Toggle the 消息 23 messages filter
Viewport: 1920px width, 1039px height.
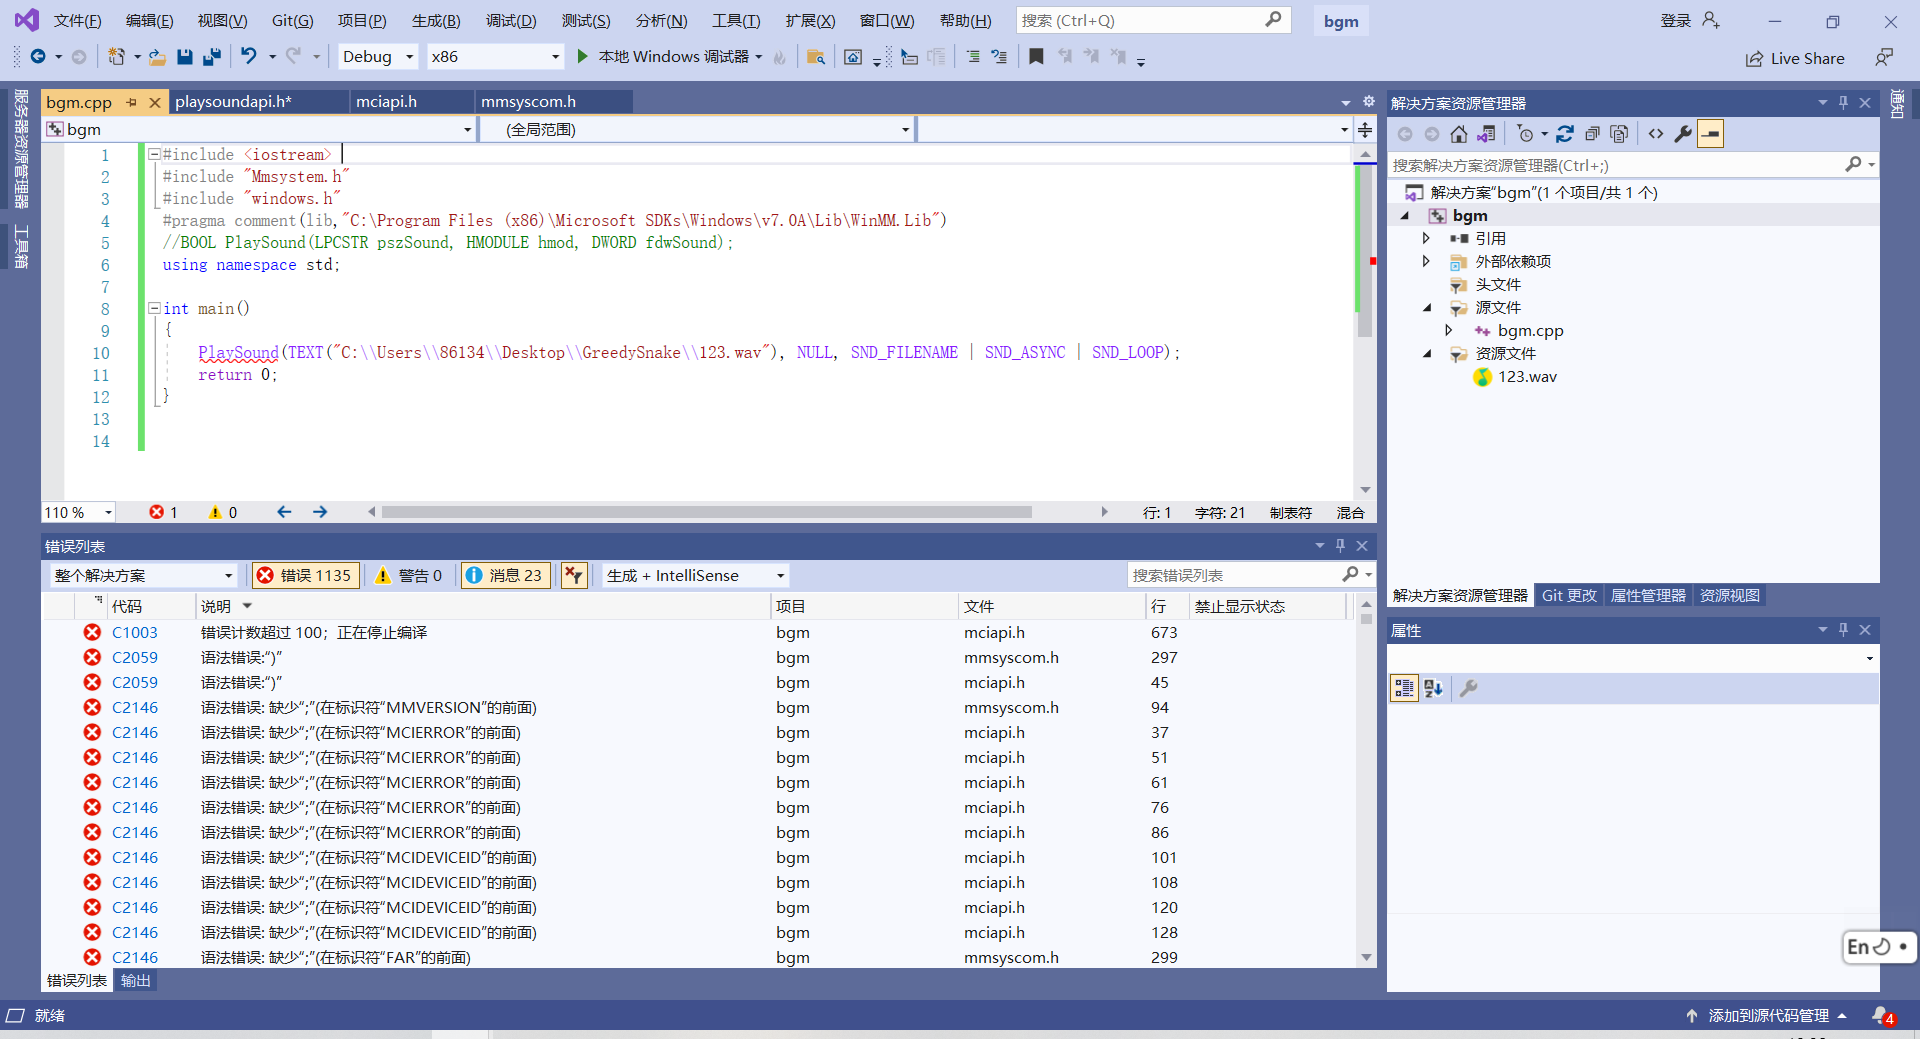pyautogui.click(x=505, y=575)
